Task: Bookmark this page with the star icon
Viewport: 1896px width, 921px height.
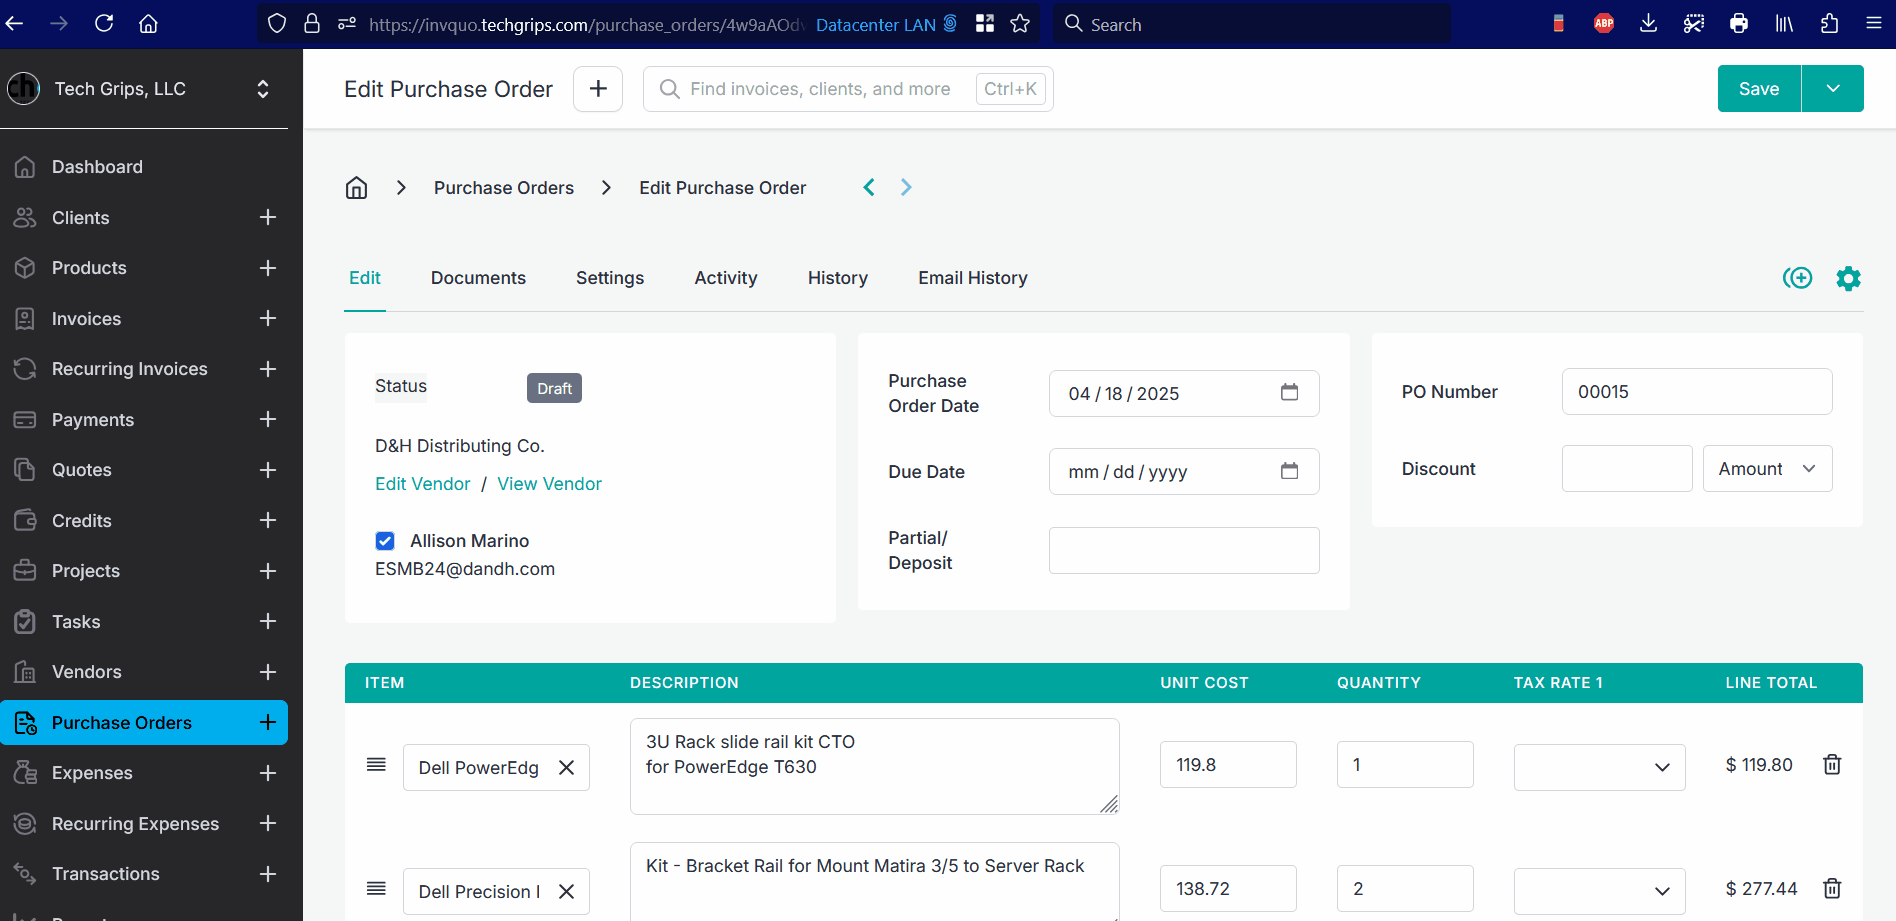Action: coord(1020,23)
